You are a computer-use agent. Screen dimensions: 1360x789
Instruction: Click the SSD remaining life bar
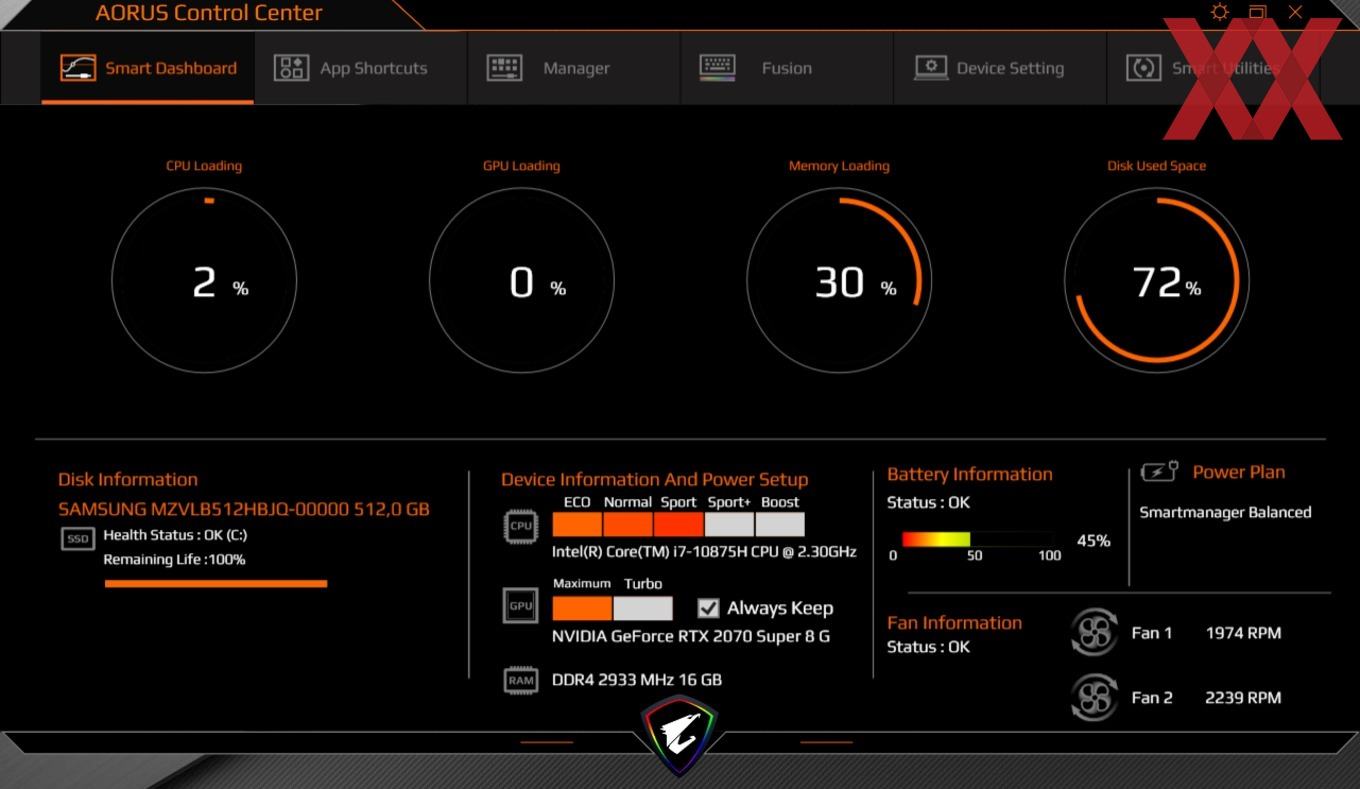(x=216, y=584)
